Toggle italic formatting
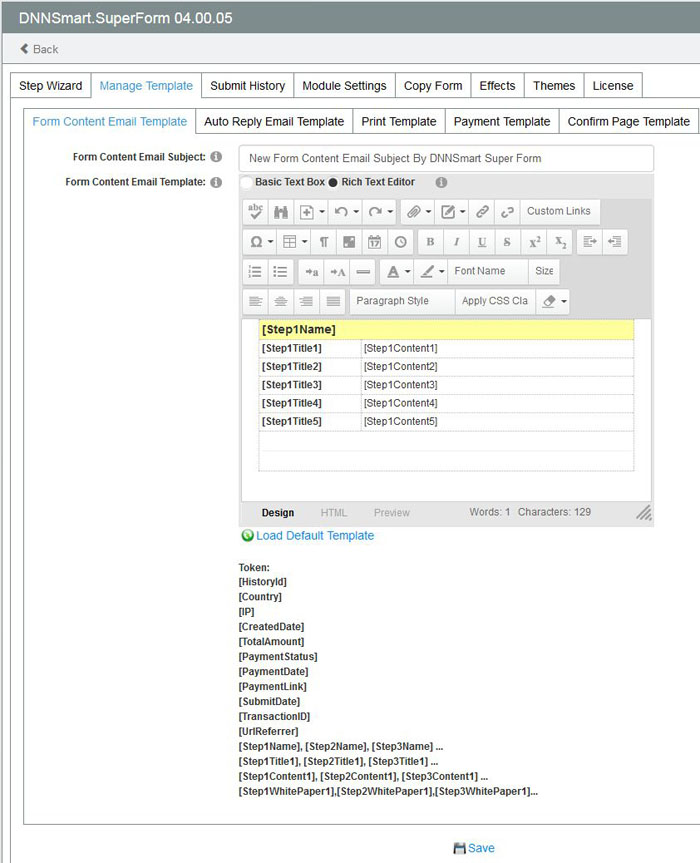The width and height of the screenshot is (700, 863). tap(456, 242)
